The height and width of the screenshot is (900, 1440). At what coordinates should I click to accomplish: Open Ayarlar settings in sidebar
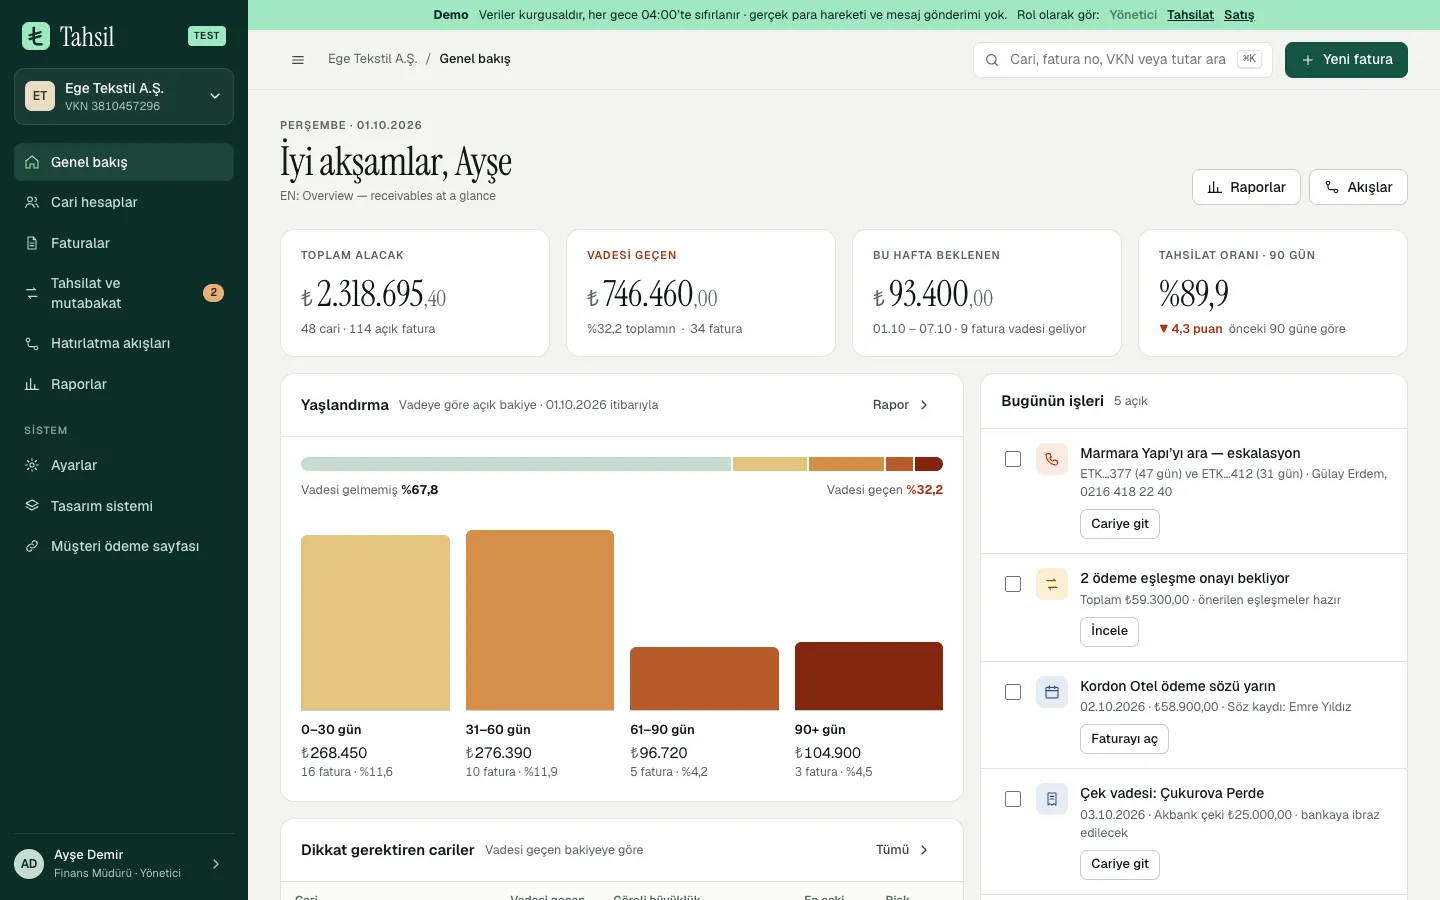click(x=124, y=465)
